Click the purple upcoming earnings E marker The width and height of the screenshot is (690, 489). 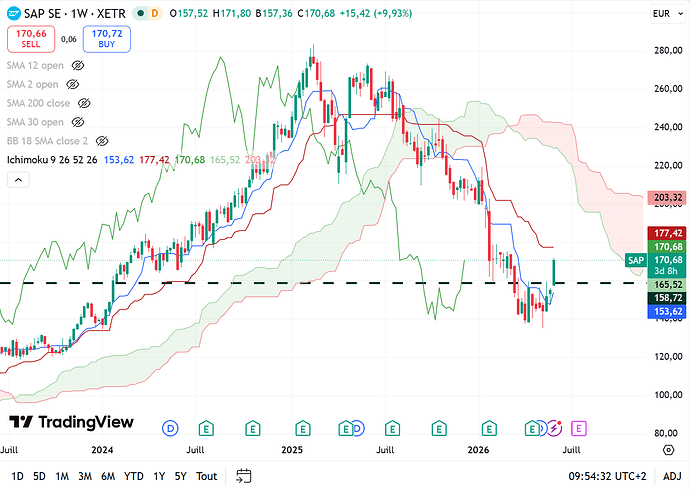pyautogui.click(x=579, y=428)
